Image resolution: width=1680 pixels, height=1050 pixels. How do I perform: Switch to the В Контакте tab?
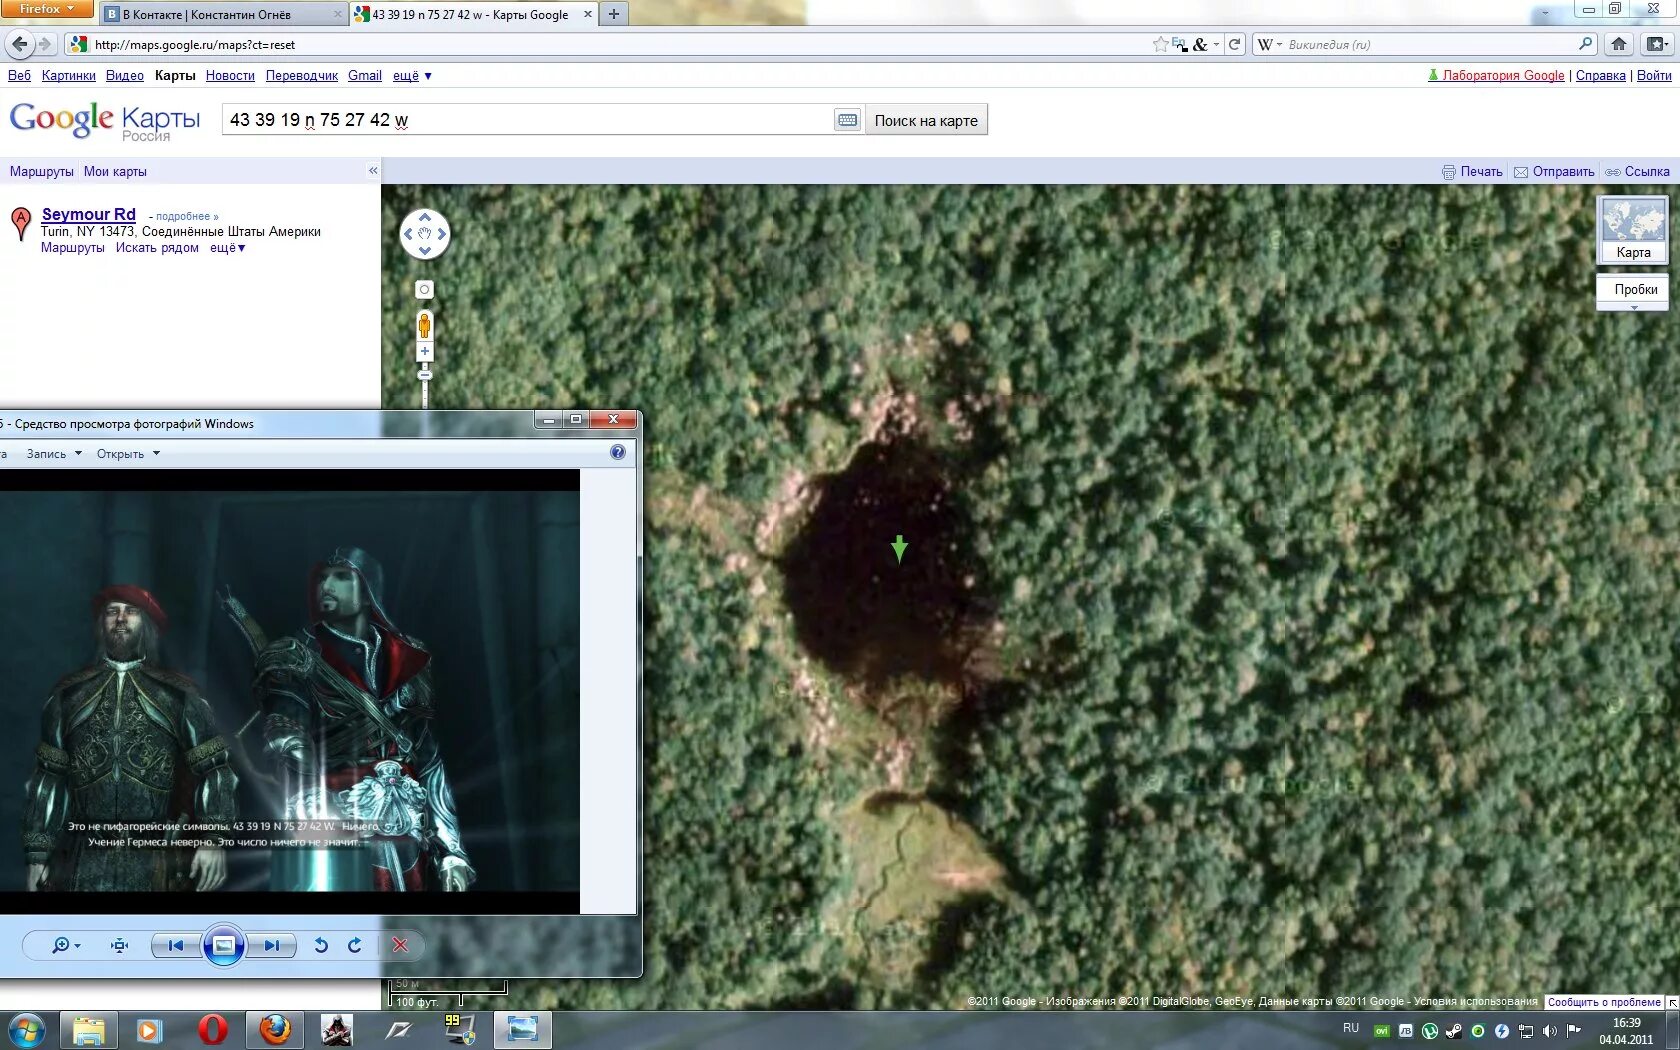222,14
